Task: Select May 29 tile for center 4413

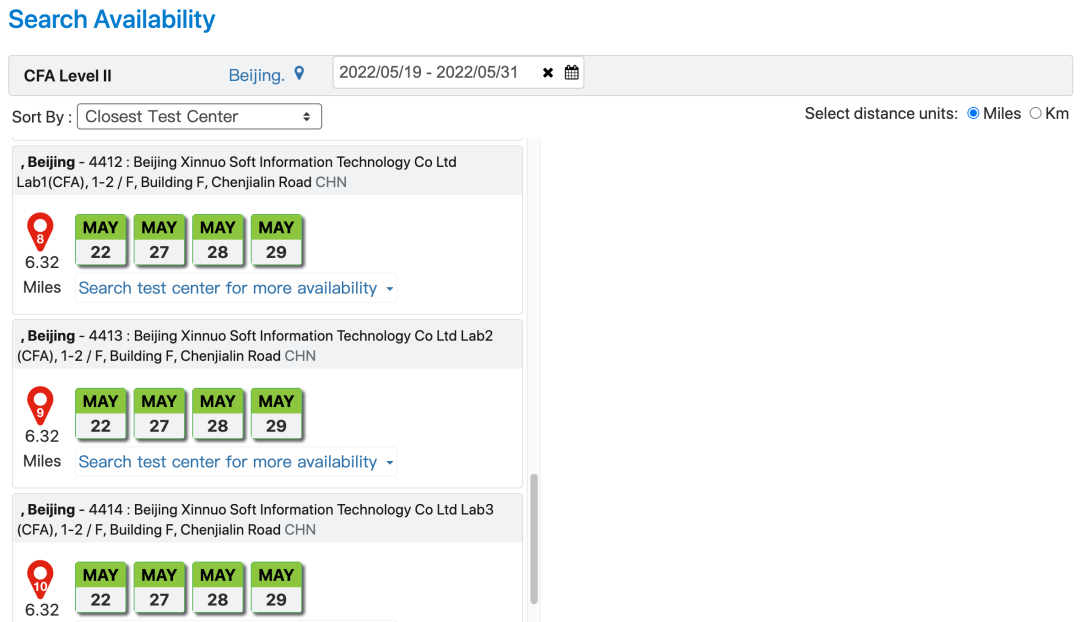Action: [276, 414]
